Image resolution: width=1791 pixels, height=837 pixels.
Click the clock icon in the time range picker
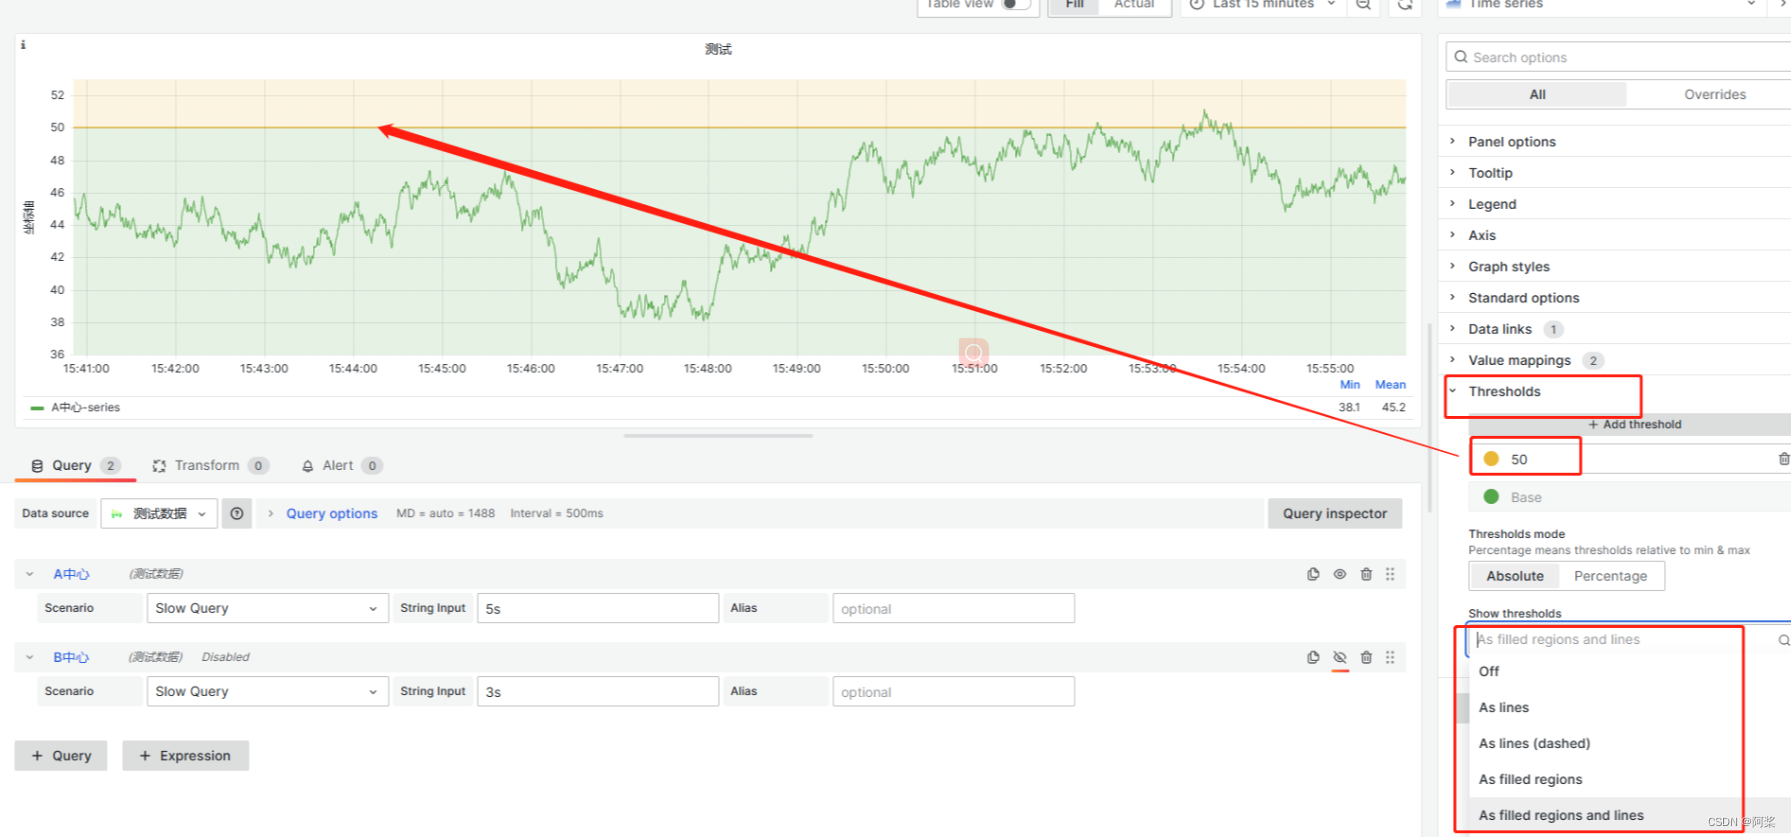point(1196,5)
